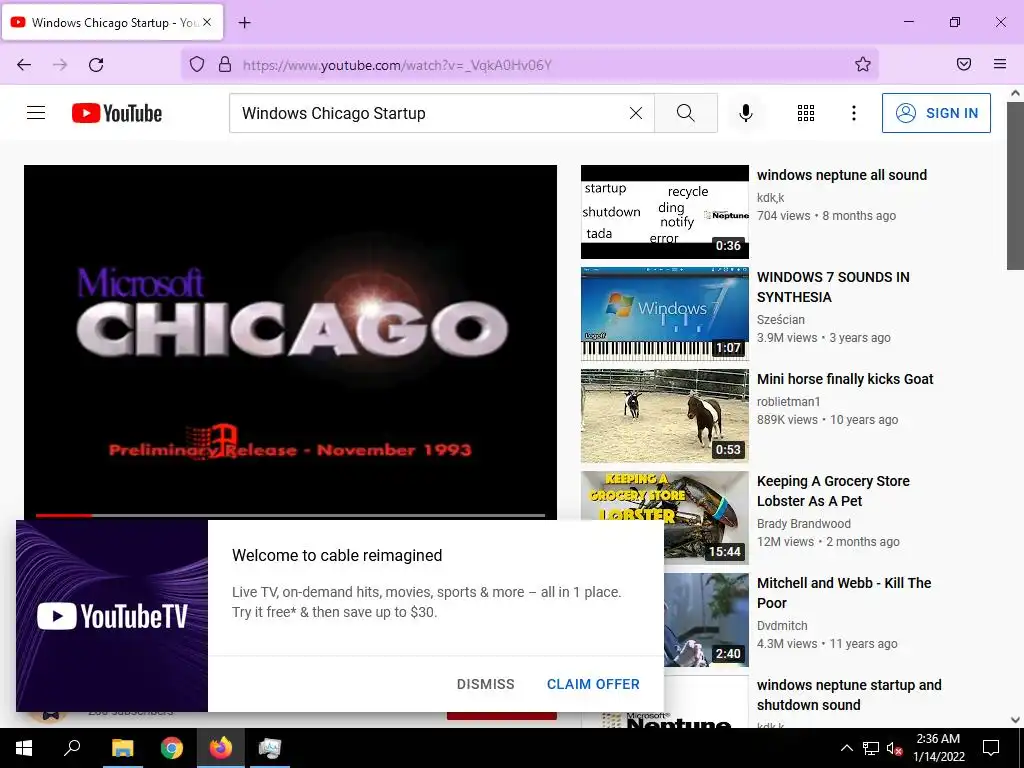Clear the search box with the X
The width and height of the screenshot is (1024, 768).
click(635, 113)
